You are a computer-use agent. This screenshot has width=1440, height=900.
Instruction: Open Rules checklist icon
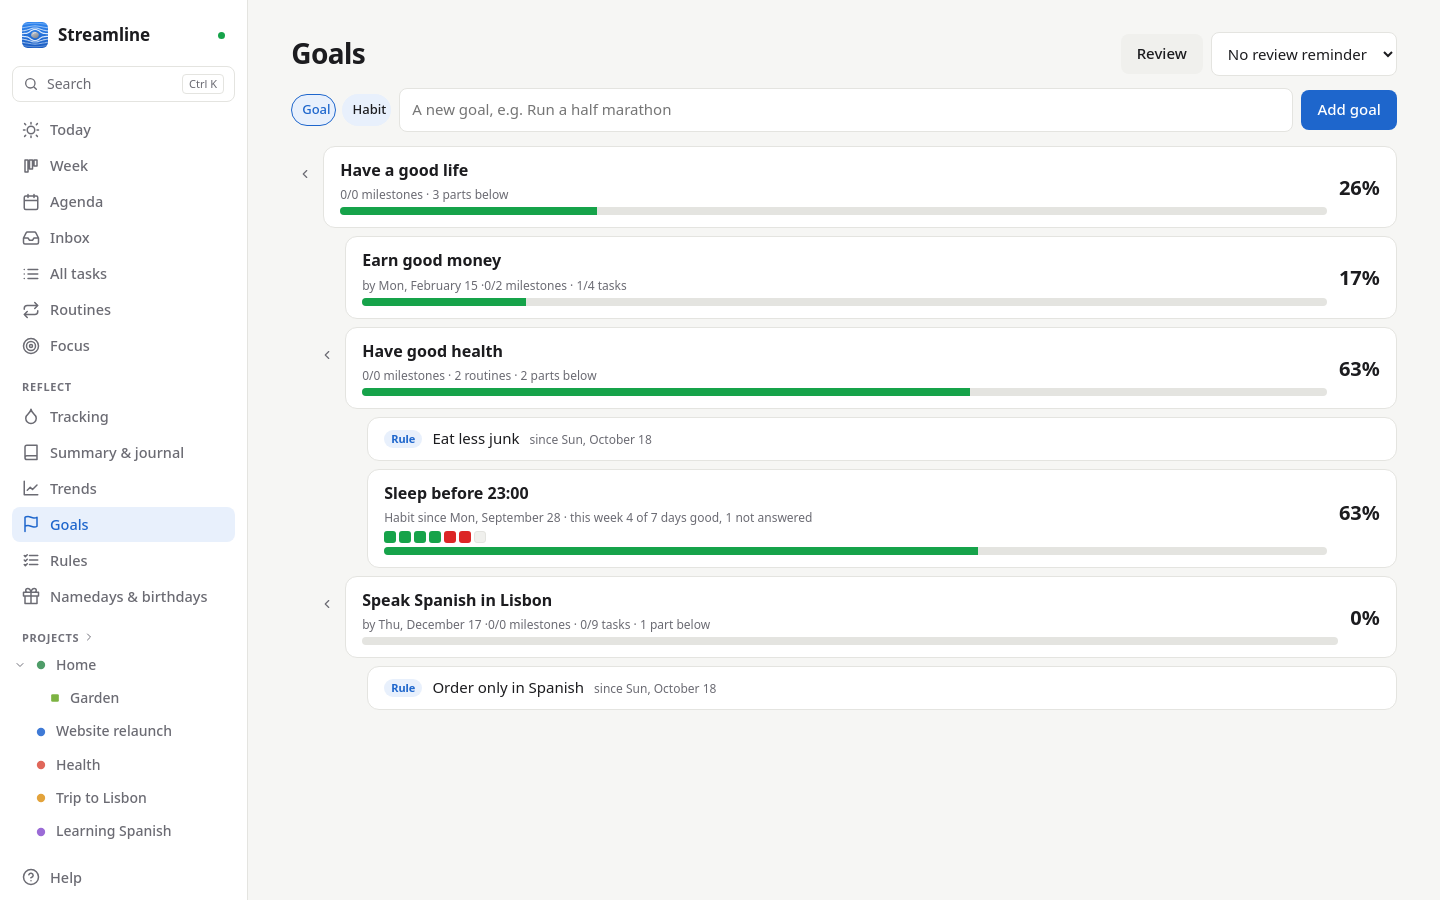31,561
